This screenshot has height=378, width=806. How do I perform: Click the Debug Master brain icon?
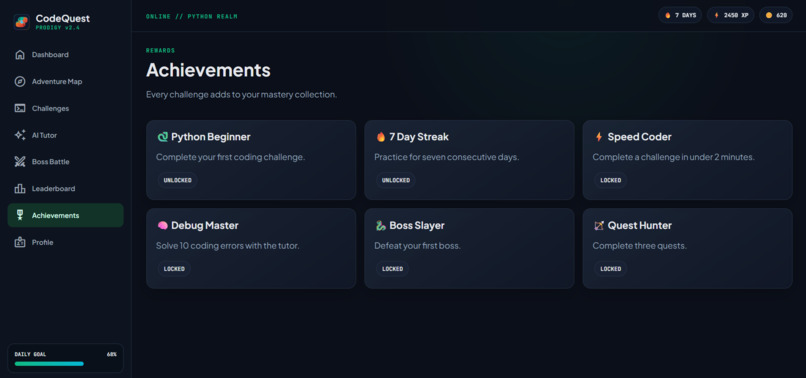162,225
